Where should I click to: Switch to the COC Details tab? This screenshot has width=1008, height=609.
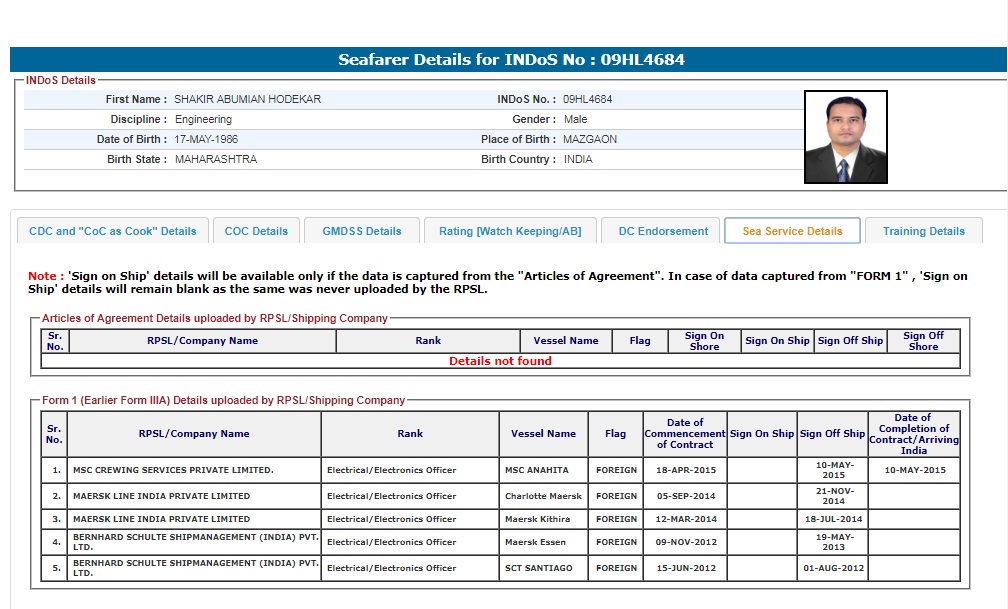coord(256,231)
